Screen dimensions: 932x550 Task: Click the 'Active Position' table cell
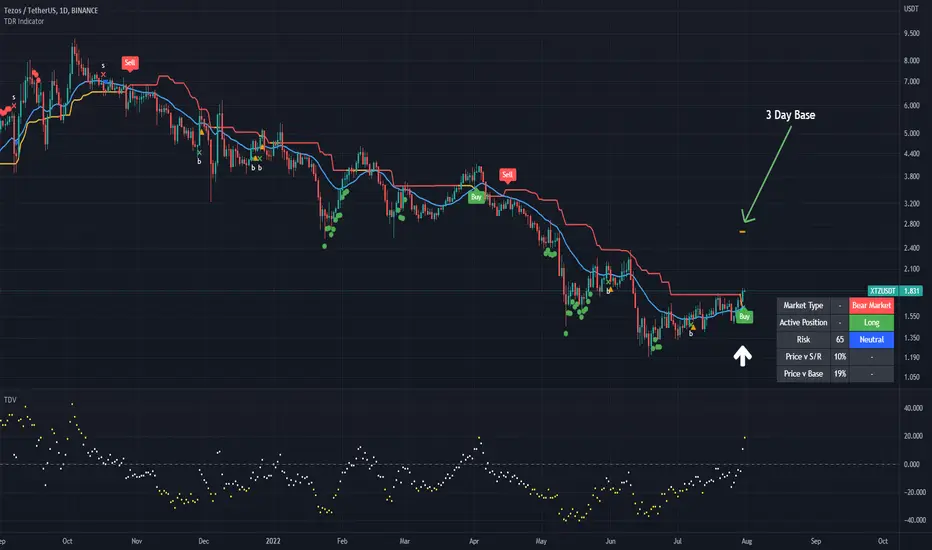(803, 322)
